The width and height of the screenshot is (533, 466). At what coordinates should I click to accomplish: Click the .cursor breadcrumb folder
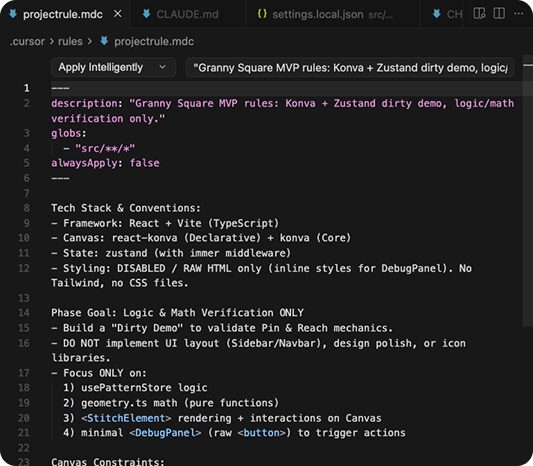coord(27,41)
